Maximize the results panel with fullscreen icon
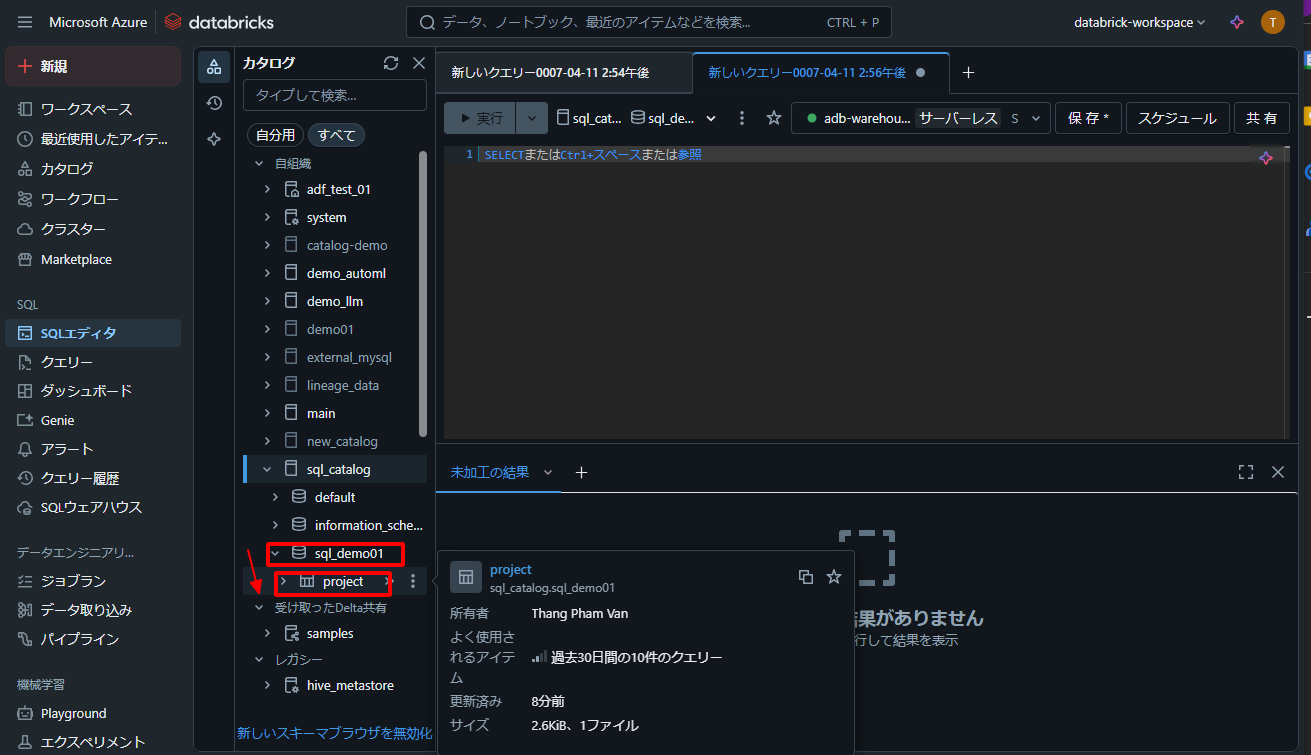Viewport: 1311px width, 755px height. [x=1246, y=472]
